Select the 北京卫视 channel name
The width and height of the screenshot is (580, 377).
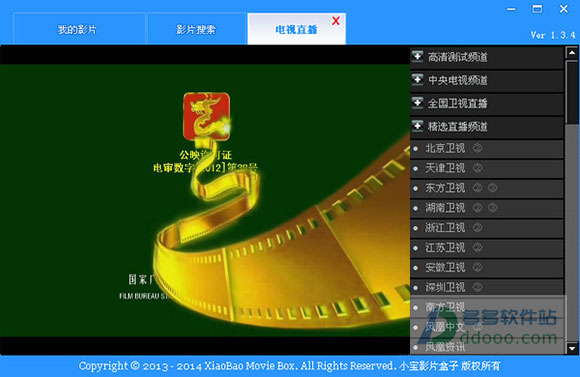tap(445, 148)
